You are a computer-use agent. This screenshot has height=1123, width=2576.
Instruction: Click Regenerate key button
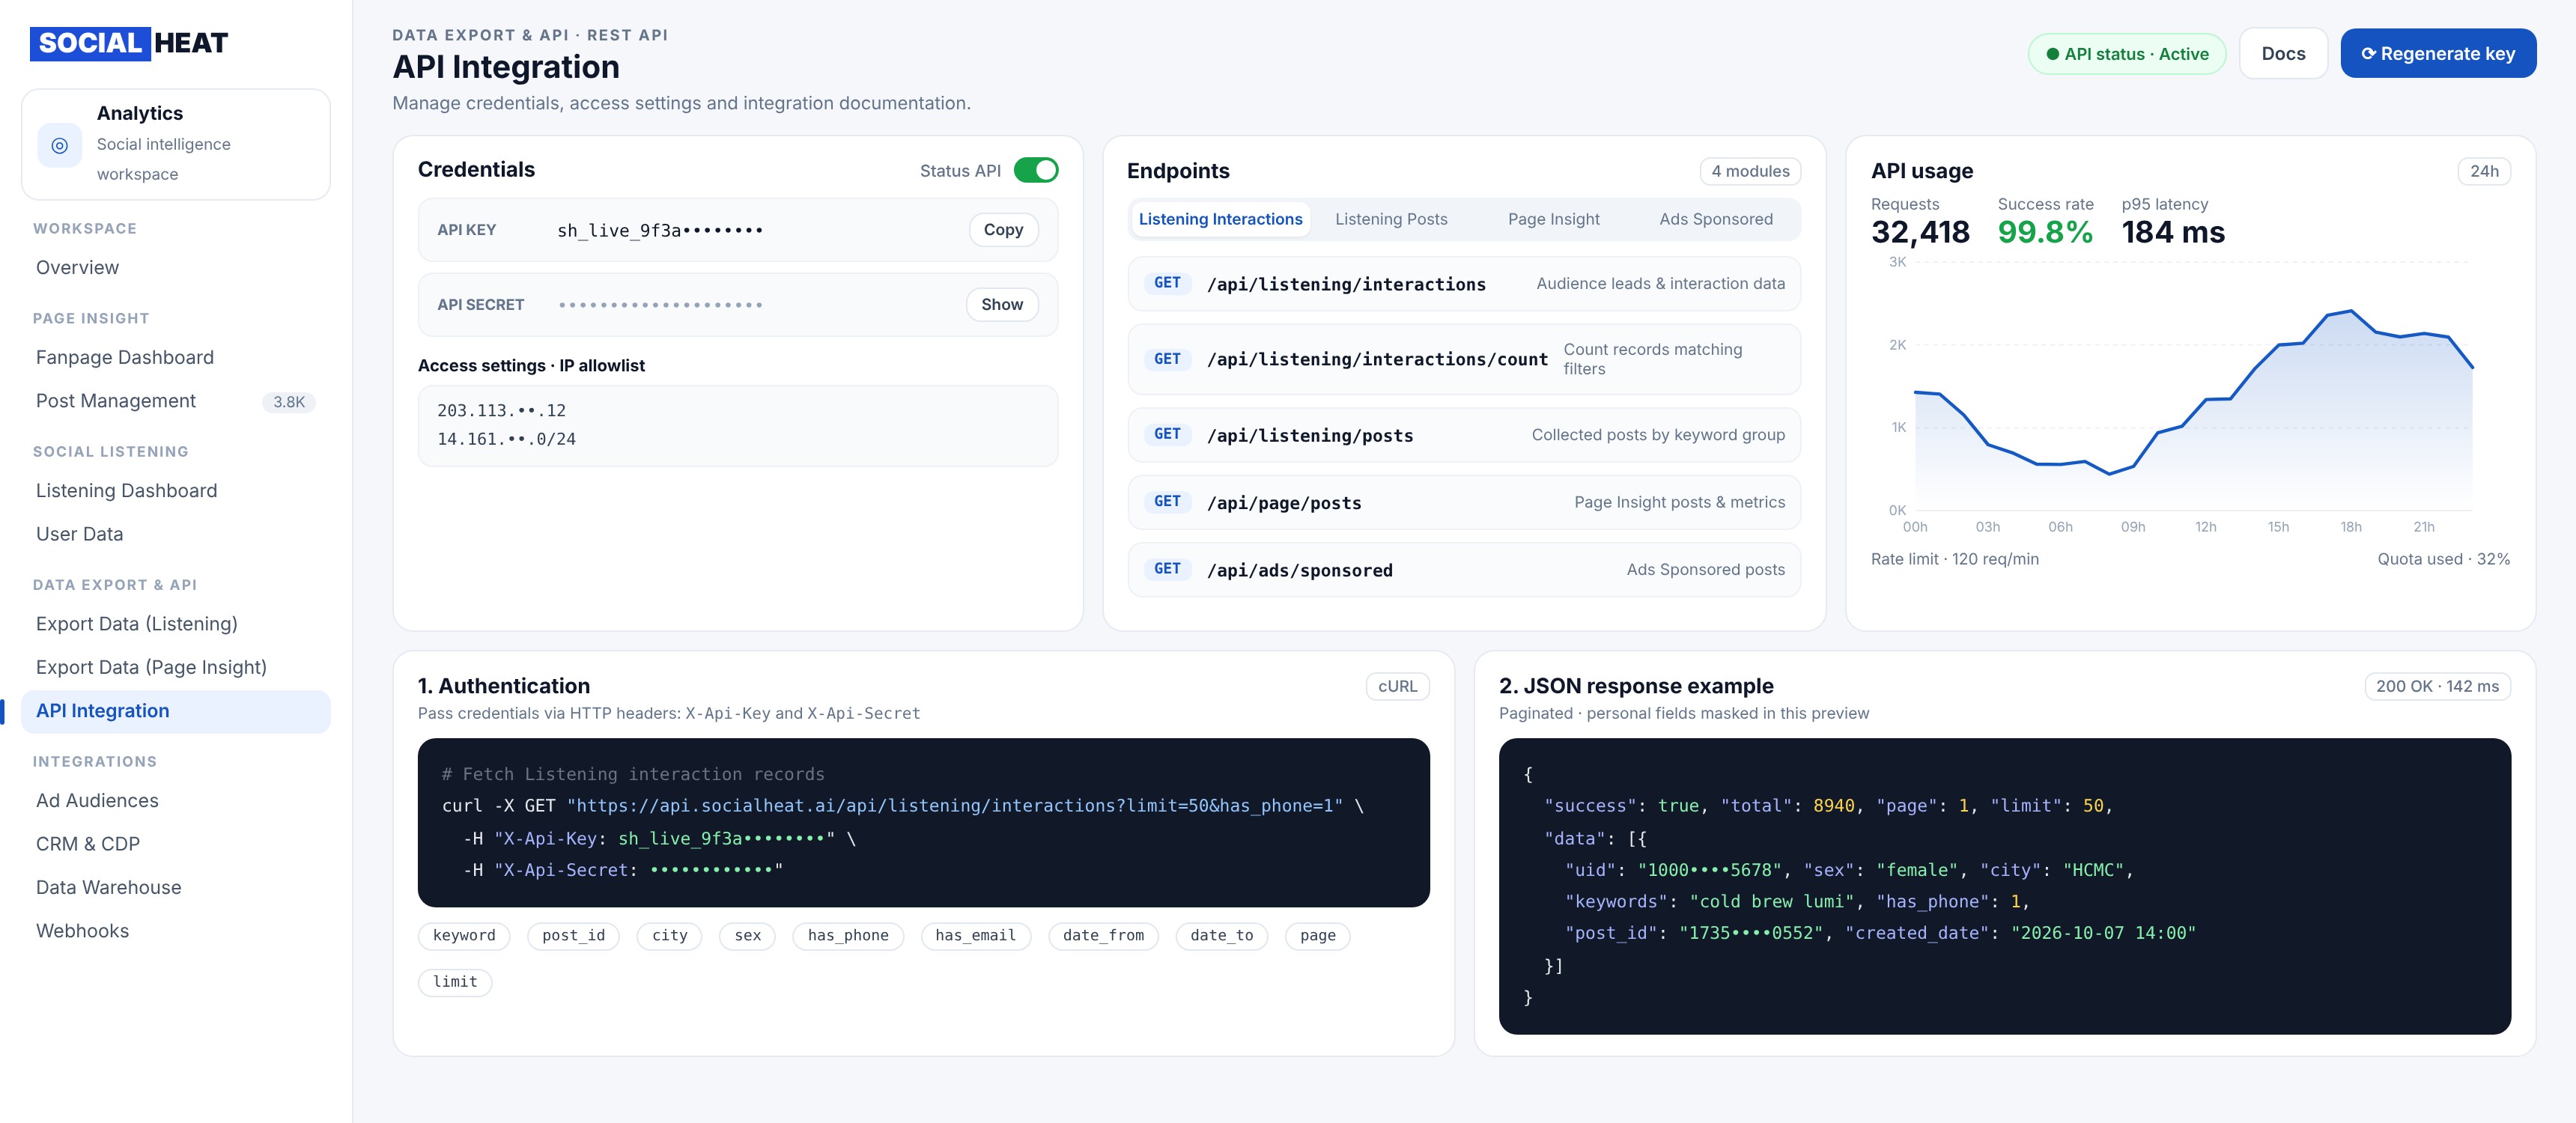[2437, 54]
